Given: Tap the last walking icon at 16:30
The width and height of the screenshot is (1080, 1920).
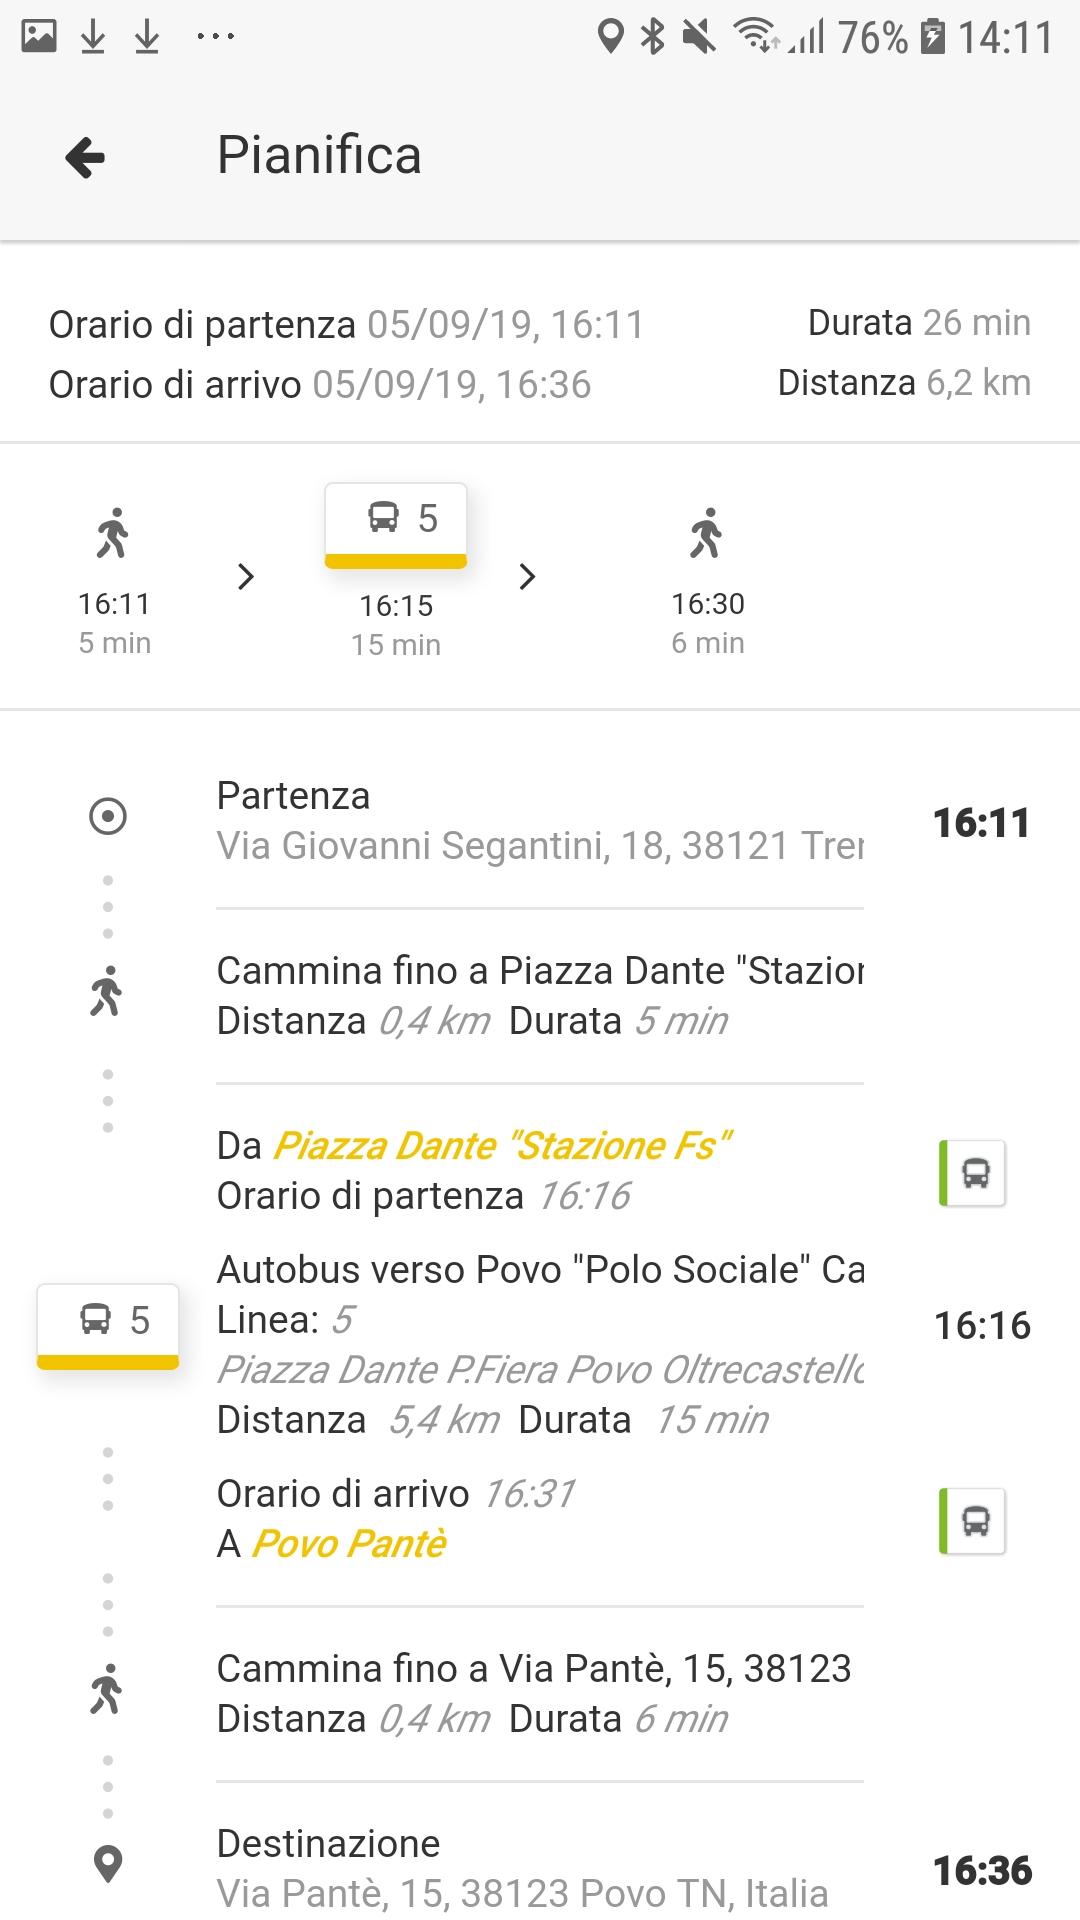Looking at the screenshot, I should 706,532.
